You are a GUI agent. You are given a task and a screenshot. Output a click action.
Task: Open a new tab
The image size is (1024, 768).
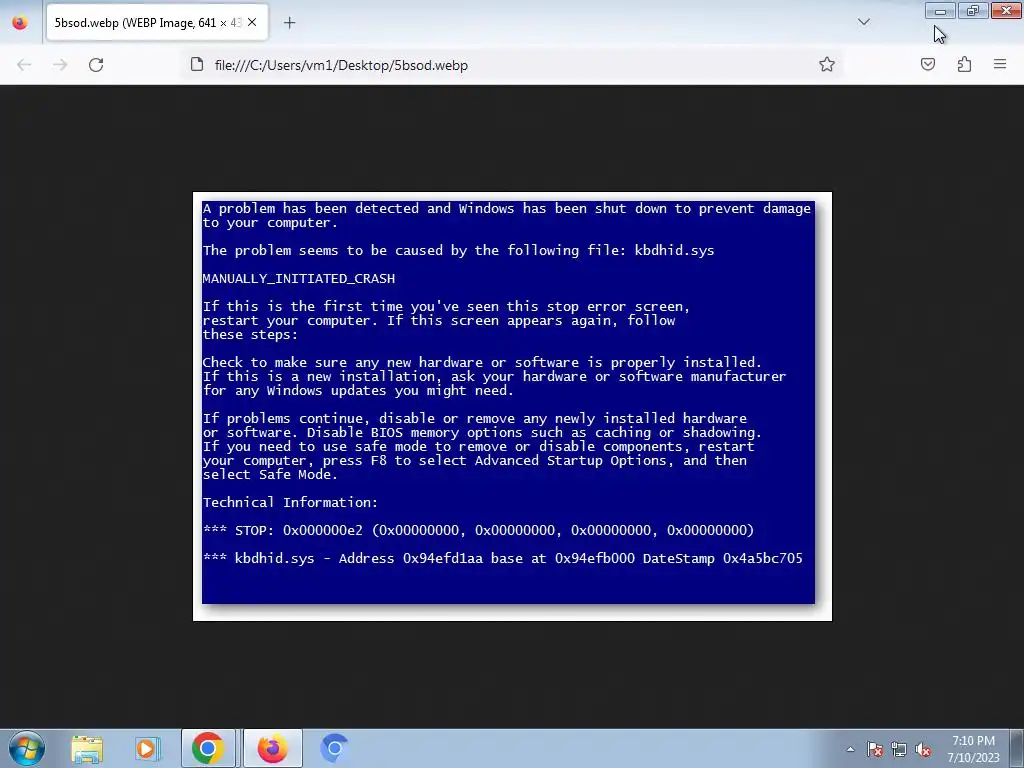pyautogui.click(x=289, y=23)
